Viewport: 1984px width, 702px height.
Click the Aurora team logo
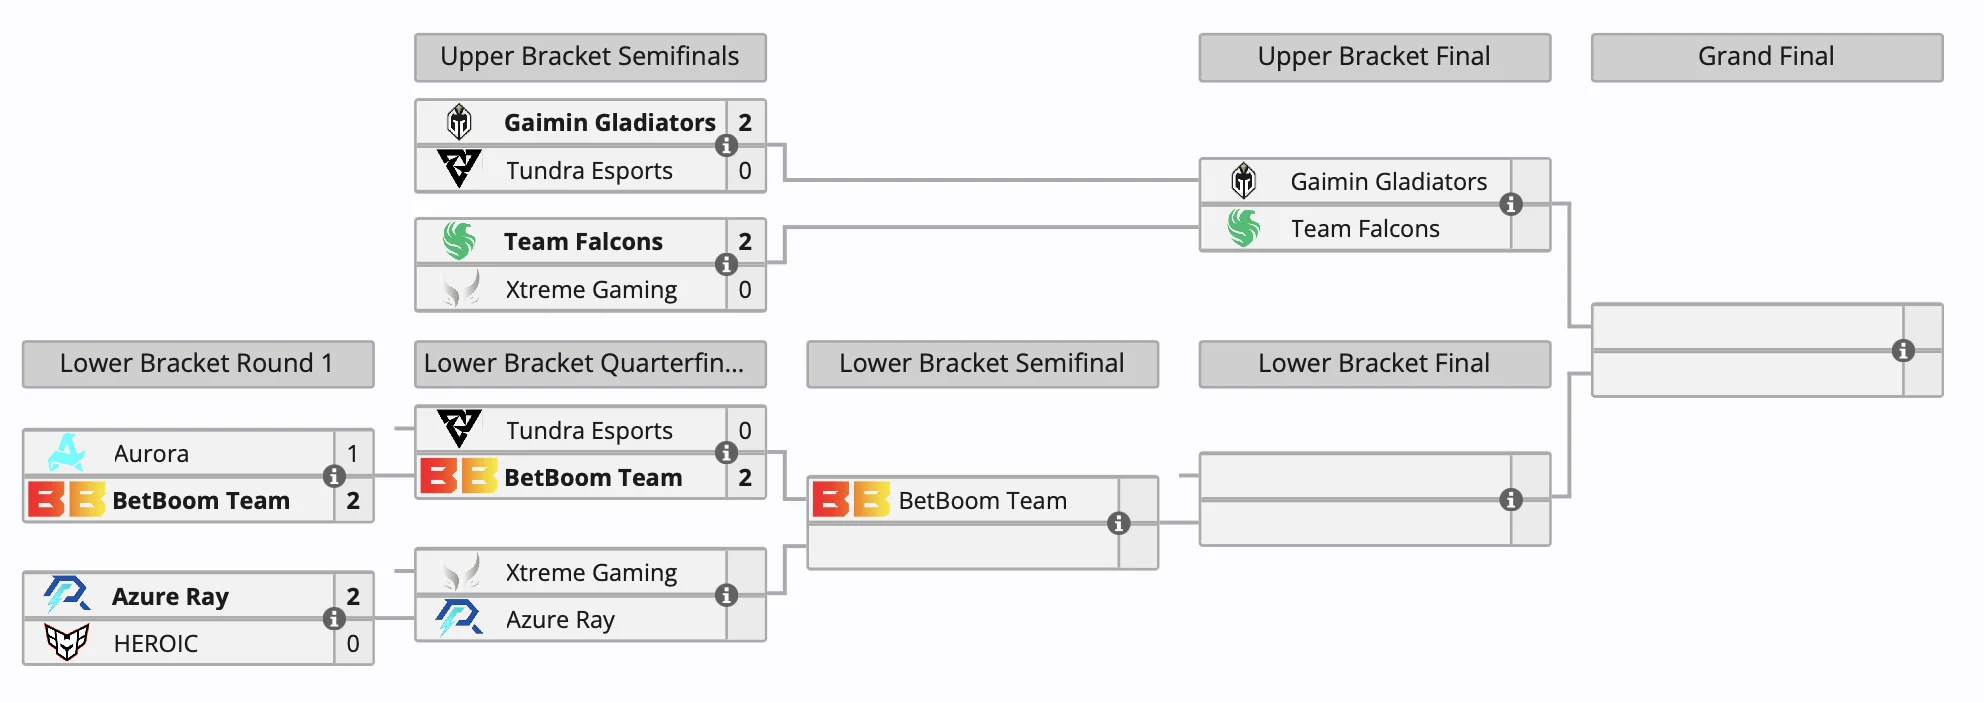(67, 453)
